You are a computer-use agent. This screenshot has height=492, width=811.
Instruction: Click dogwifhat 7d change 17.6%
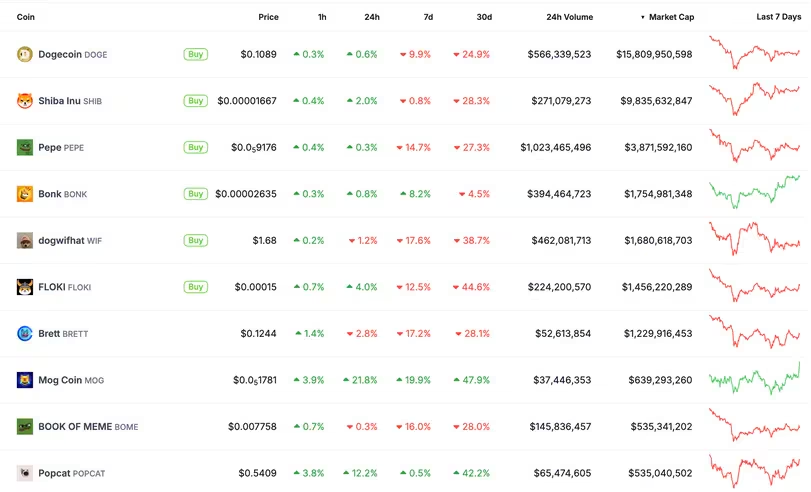tap(413, 241)
